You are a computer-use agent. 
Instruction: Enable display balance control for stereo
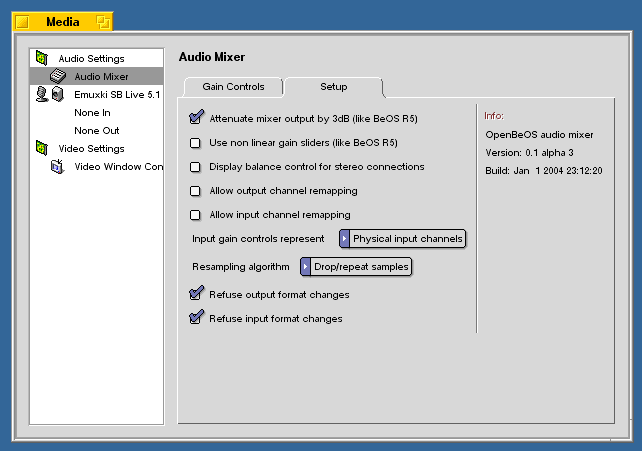point(196,167)
